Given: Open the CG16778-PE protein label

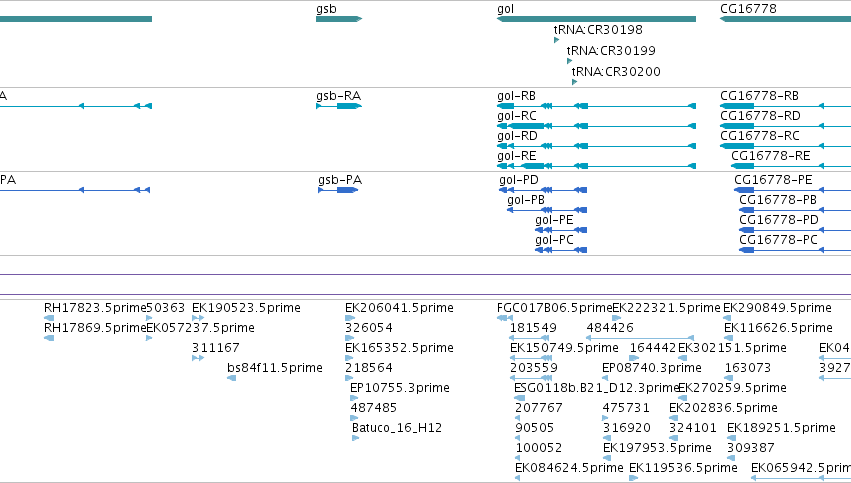Looking at the screenshot, I should pyautogui.click(x=773, y=180).
